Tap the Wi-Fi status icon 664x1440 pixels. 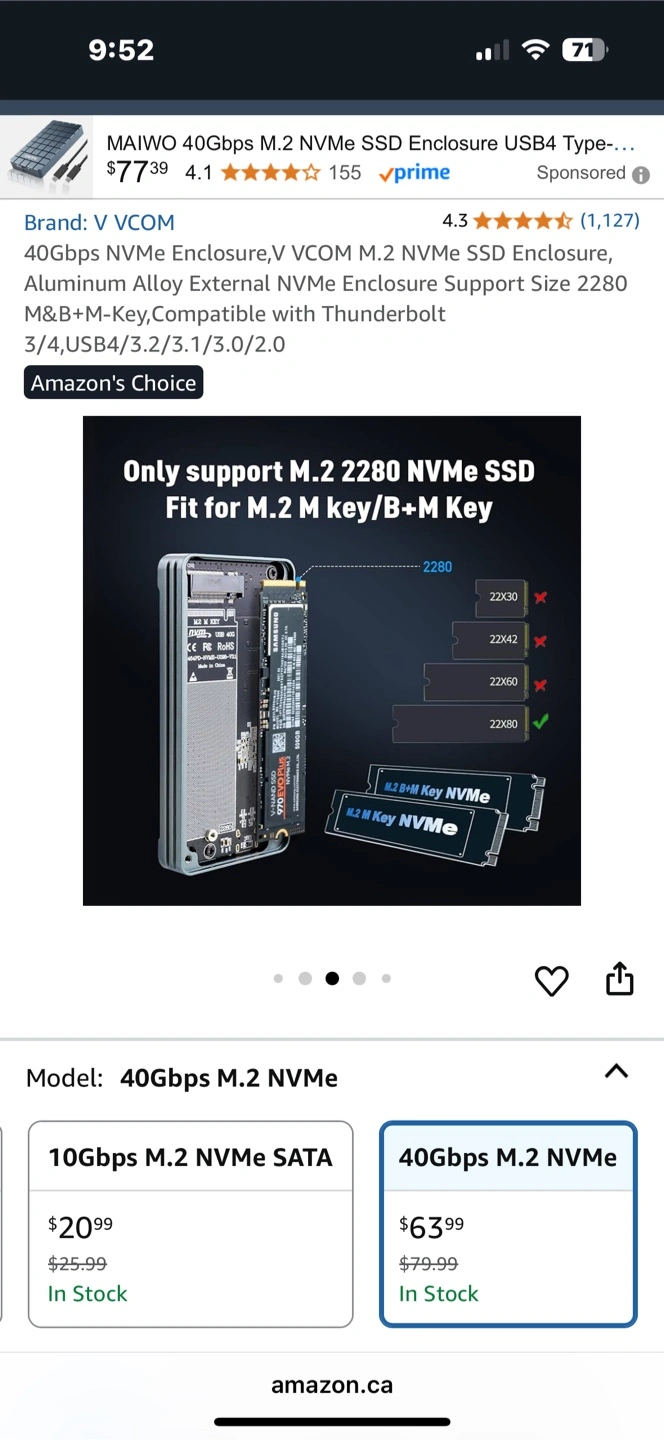(x=536, y=50)
